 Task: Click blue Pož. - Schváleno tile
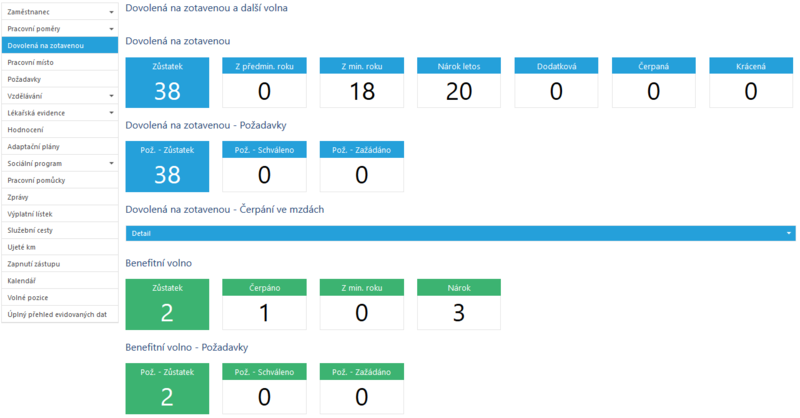264,166
